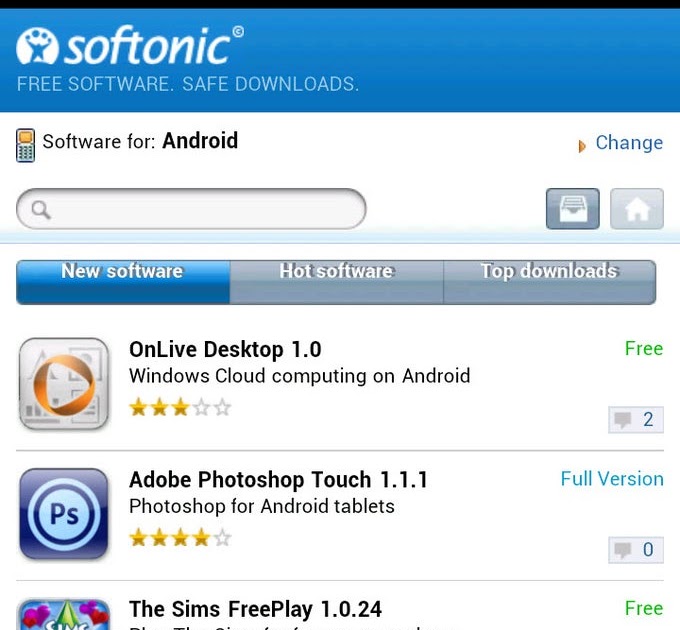This screenshot has height=630, width=680.
Task: Click the Full Version label
Action: (612, 479)
